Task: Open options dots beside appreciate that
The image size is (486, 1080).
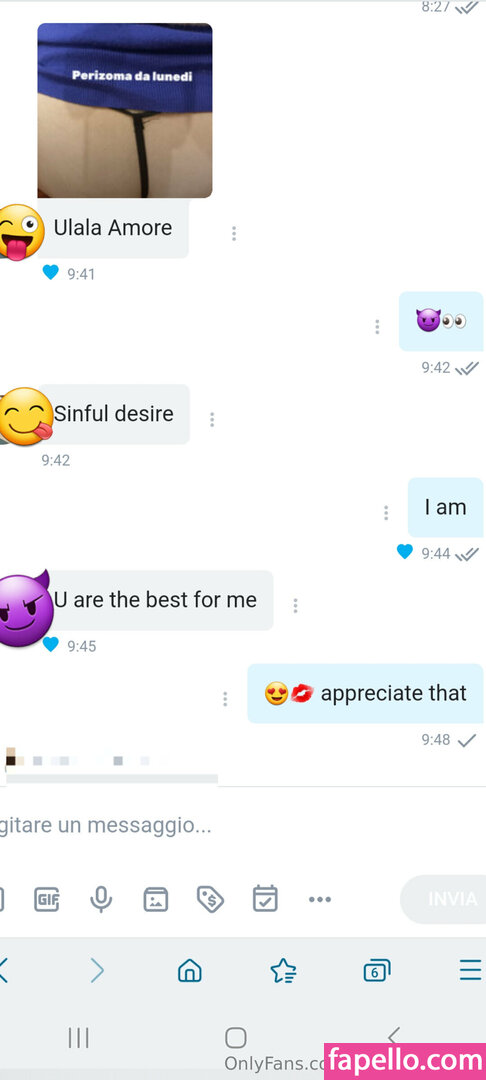Action: pos(225,699)
